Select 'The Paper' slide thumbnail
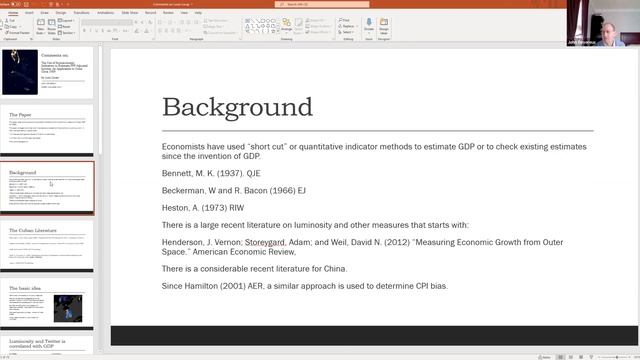Viewport: 640px width, 360px height. click(x=47, y=130)
